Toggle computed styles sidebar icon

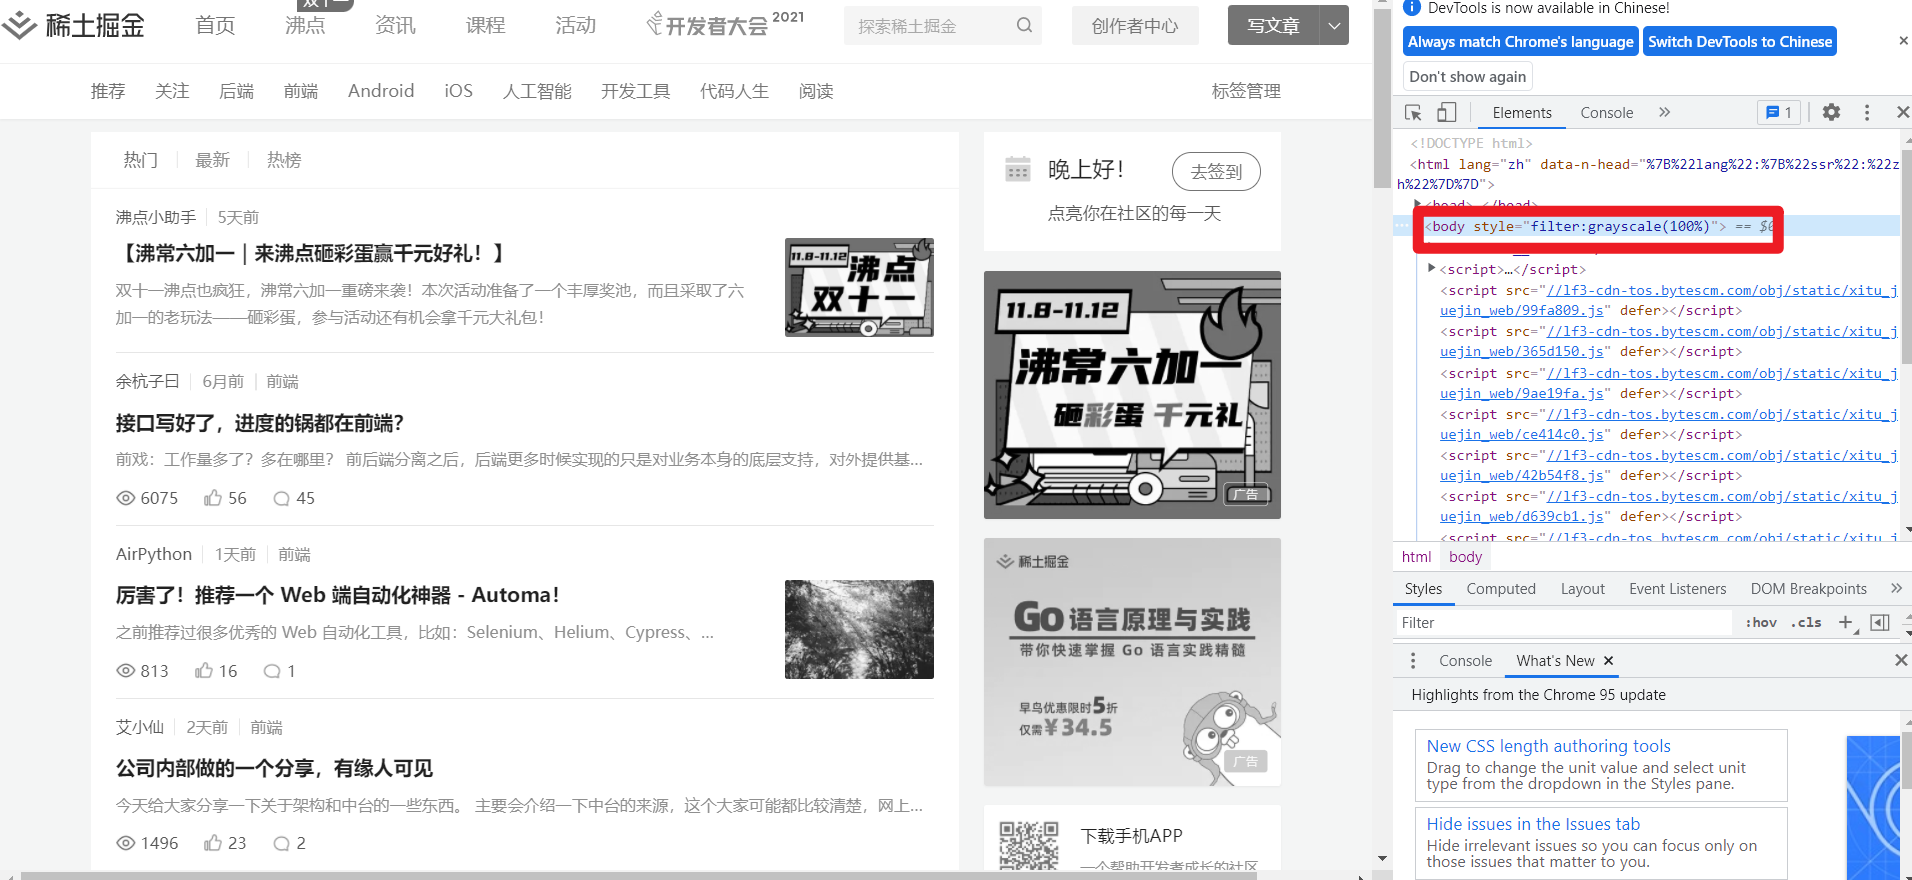(1880, 622)
